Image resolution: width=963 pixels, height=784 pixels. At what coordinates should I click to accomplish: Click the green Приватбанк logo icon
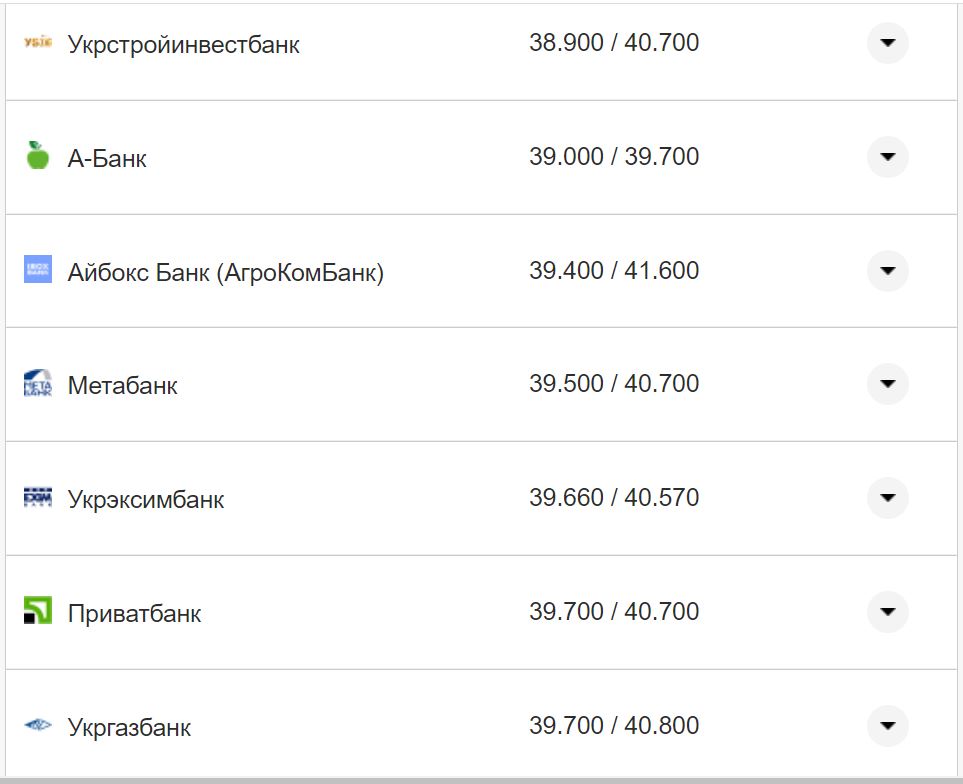point(37,611)
